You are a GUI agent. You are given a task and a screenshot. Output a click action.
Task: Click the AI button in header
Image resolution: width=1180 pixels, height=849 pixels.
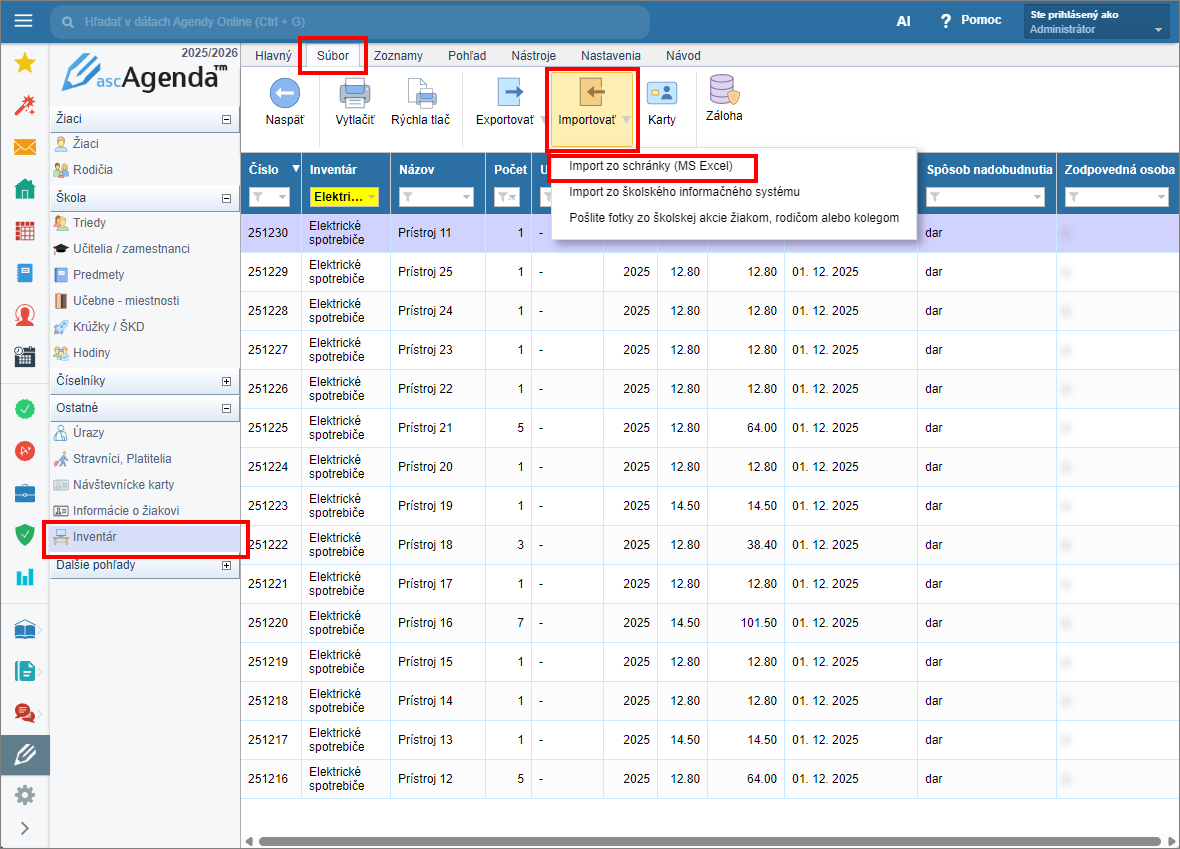[903, 21]
